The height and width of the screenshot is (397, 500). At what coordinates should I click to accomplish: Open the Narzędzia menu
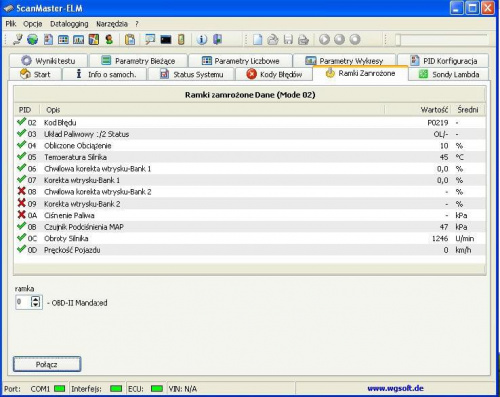click(112, 24)
